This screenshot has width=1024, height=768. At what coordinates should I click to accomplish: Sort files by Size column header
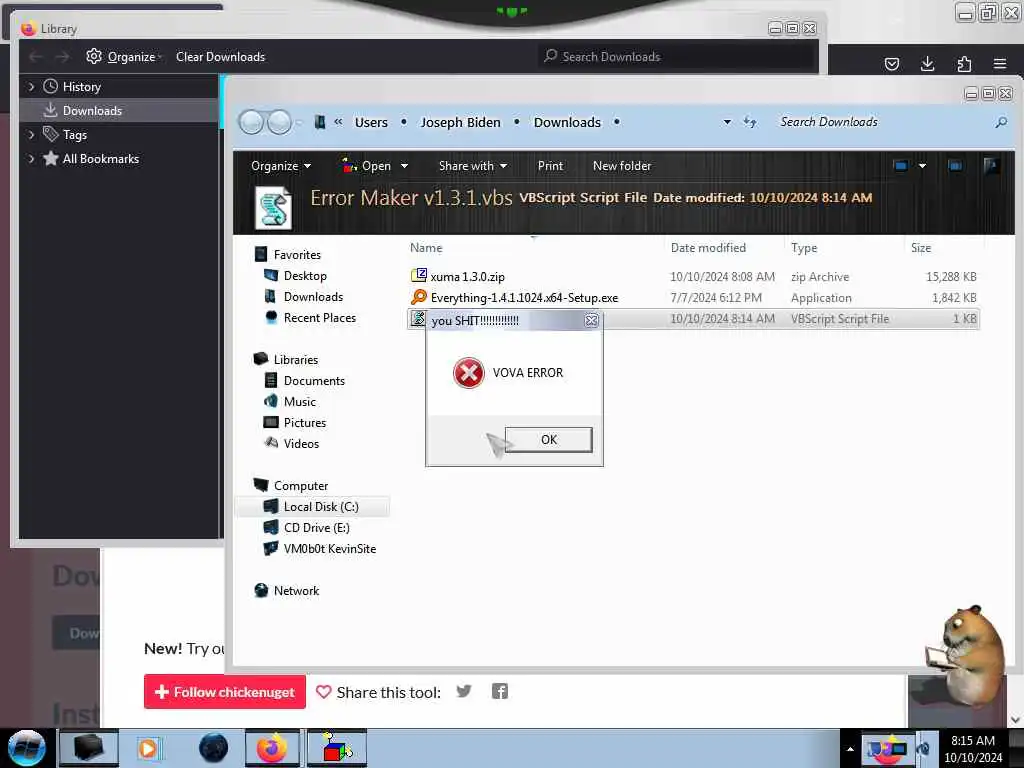click(921, 248)
